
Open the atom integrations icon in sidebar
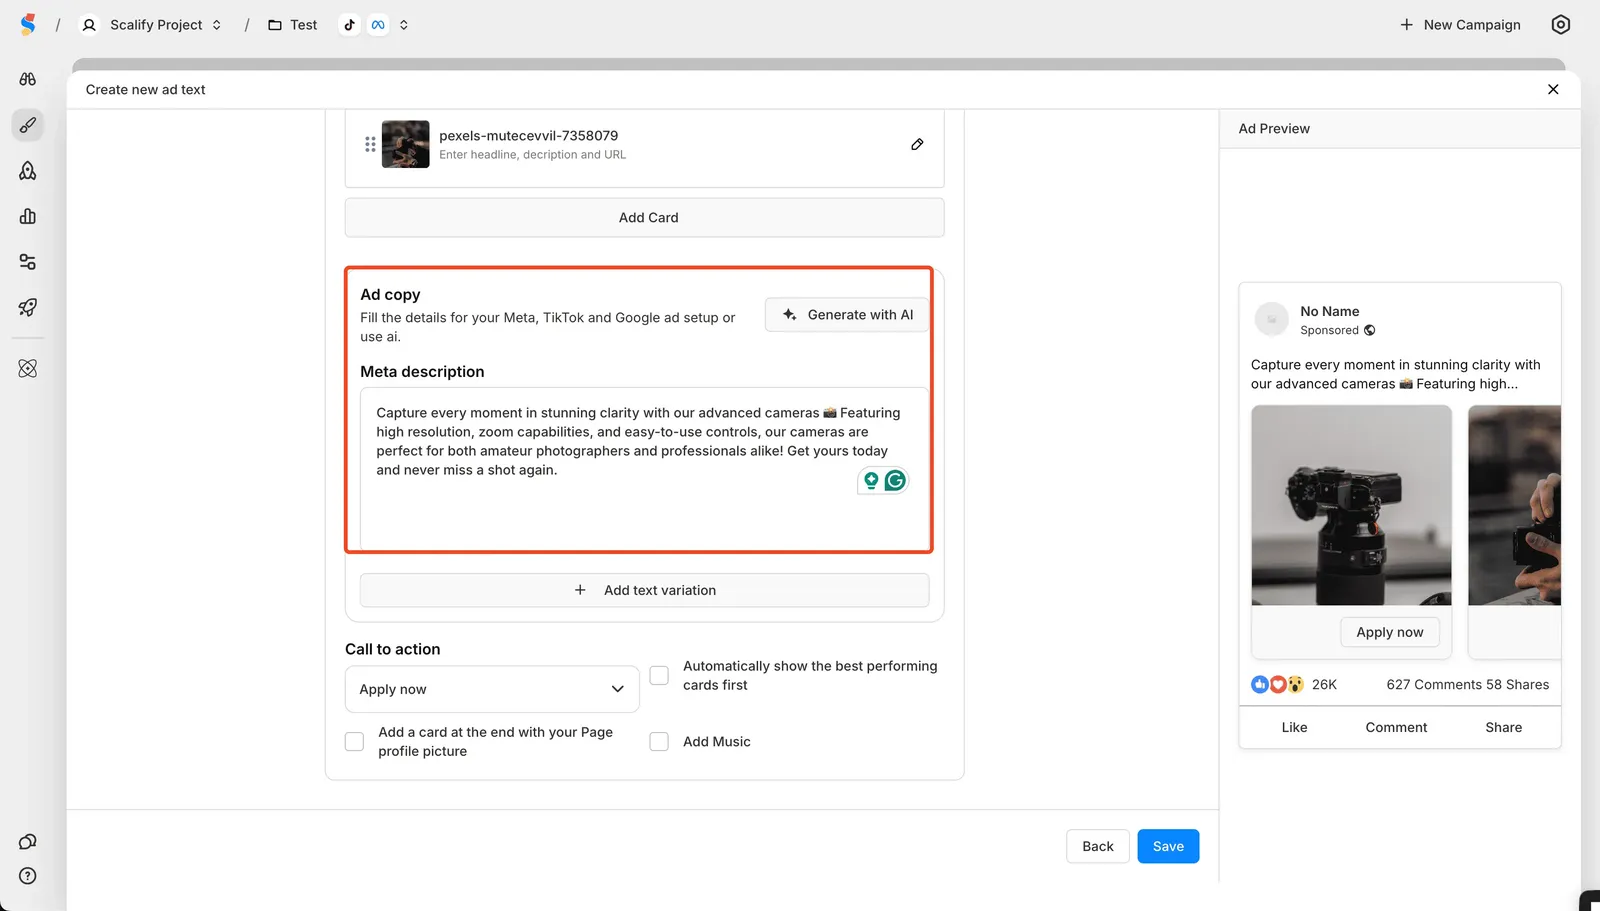[27, 368]
